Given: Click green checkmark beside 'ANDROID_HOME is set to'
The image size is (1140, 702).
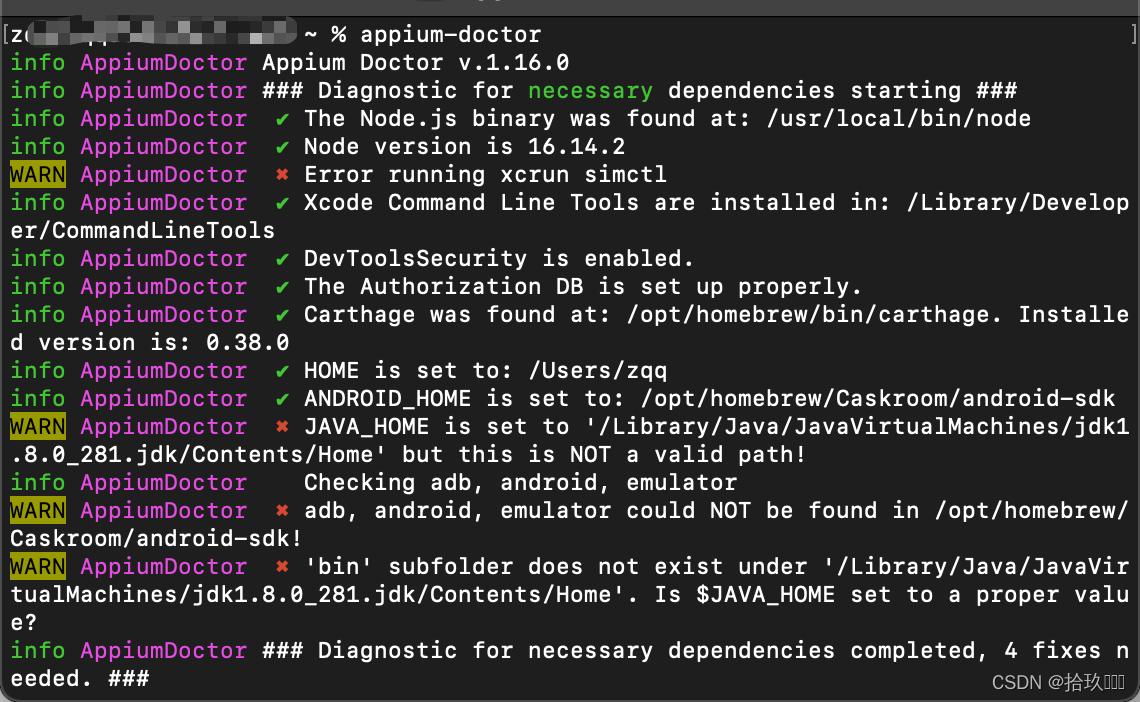Looking at the screenshot, I should 283,399.
